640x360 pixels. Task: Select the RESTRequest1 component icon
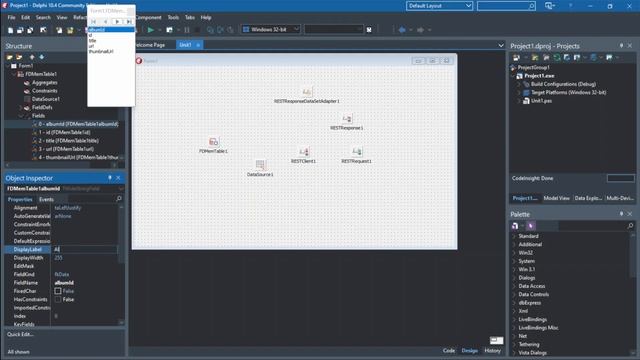pyautogui.click(x=356, y=152)
